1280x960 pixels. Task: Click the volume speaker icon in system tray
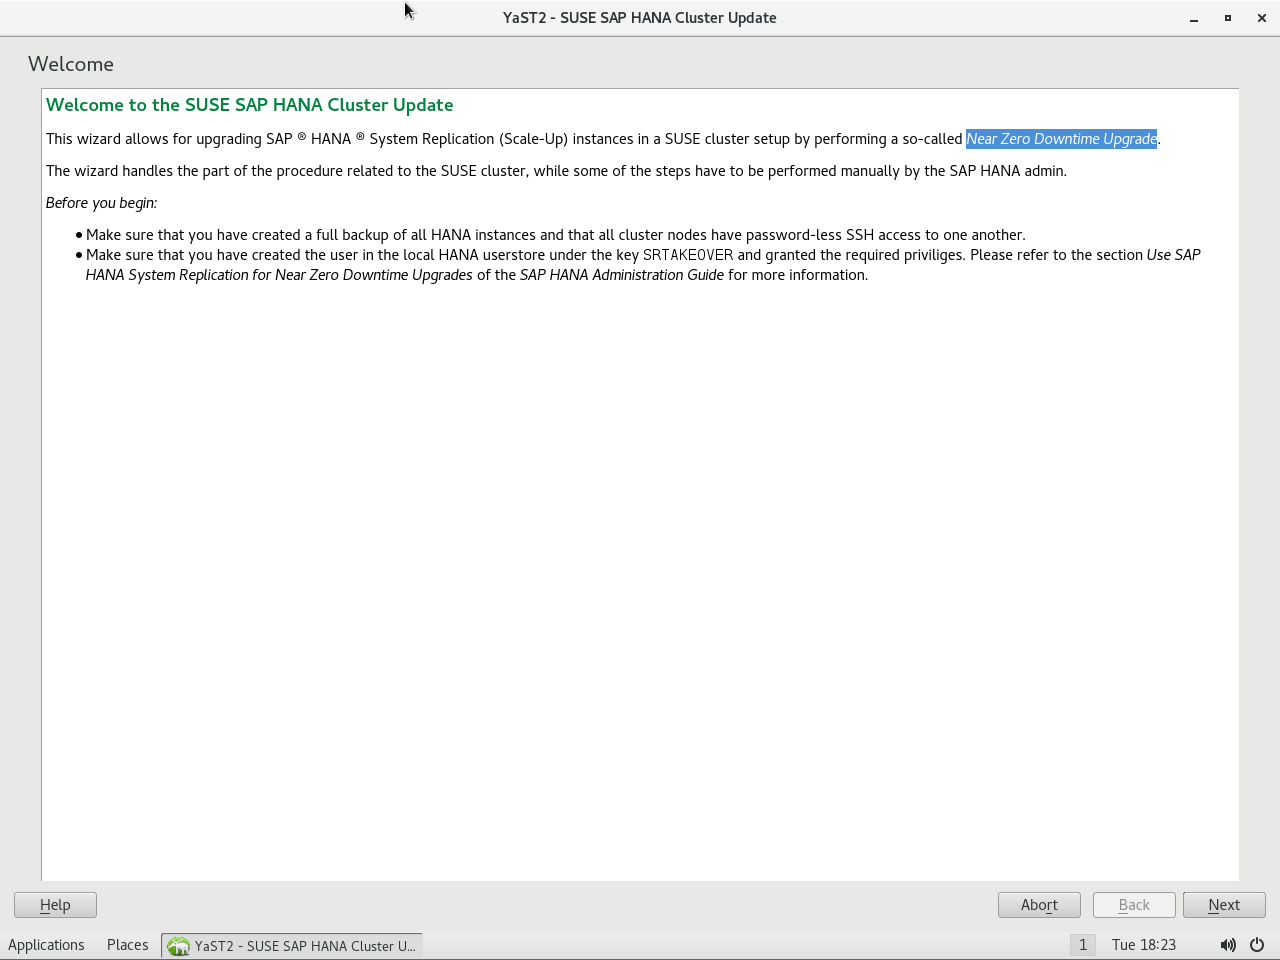click(1228, 945)
